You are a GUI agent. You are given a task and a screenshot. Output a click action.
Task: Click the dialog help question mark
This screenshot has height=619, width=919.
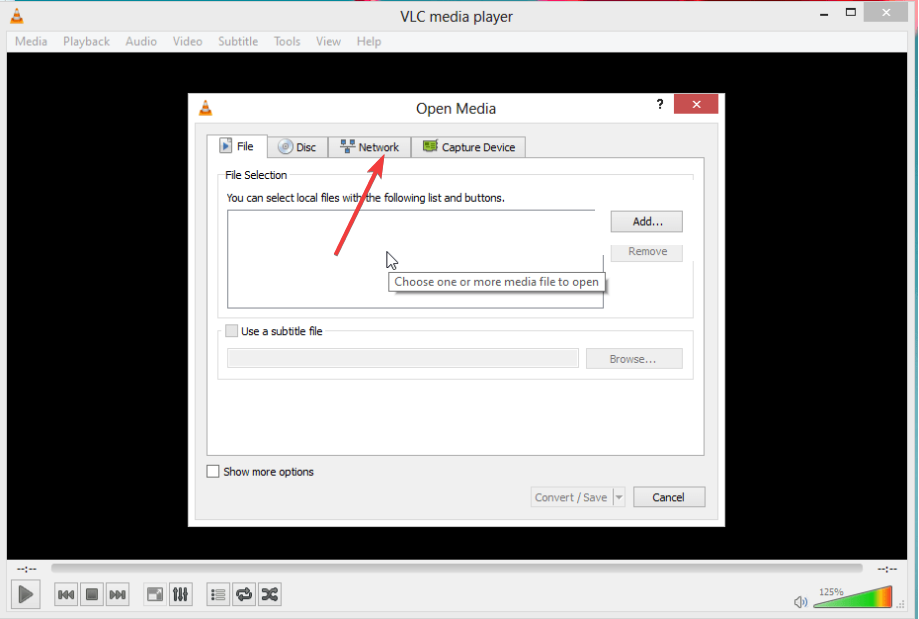tap(660, 104)
